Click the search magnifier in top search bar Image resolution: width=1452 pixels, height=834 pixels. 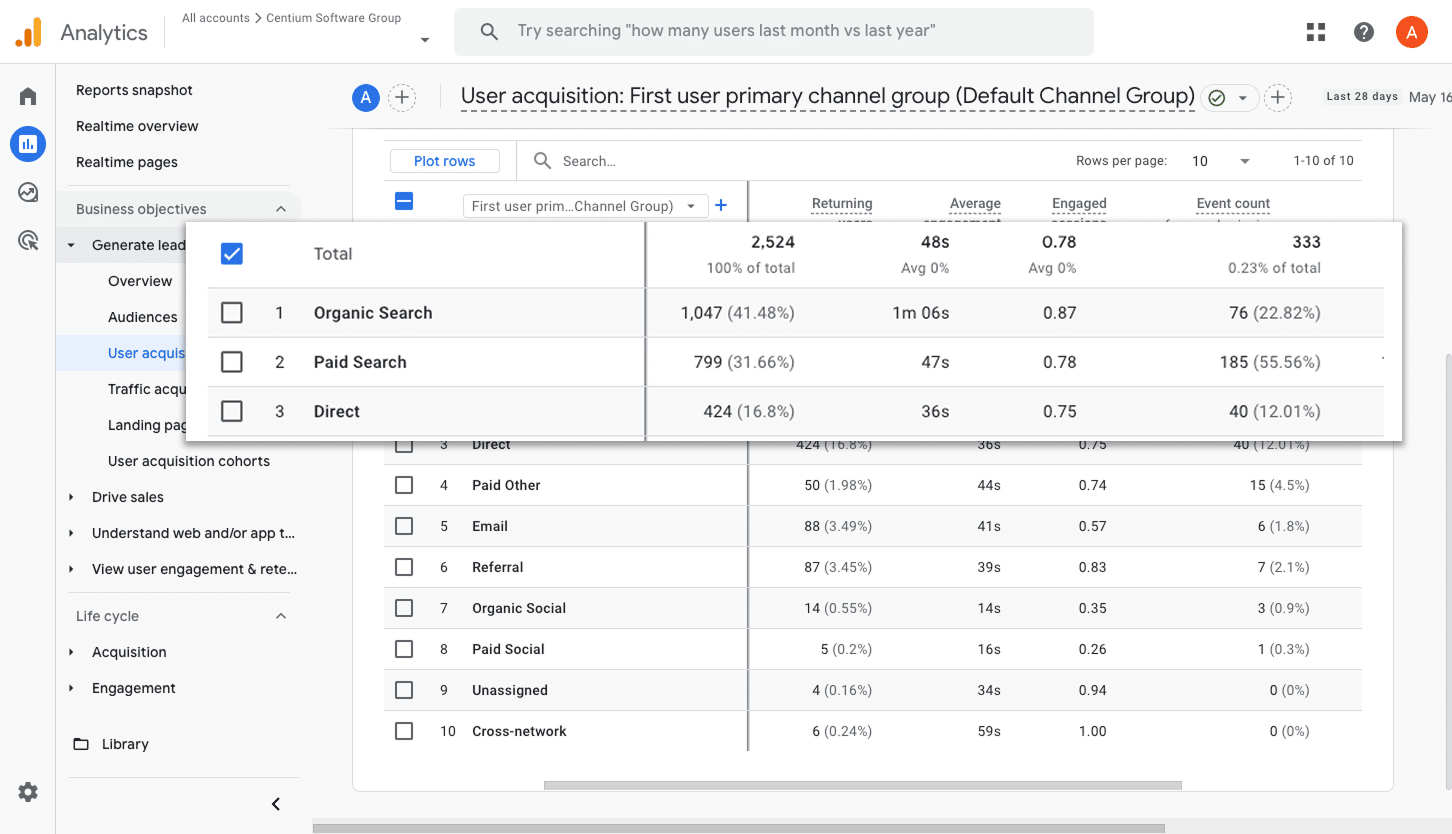(x=489, y=31)
